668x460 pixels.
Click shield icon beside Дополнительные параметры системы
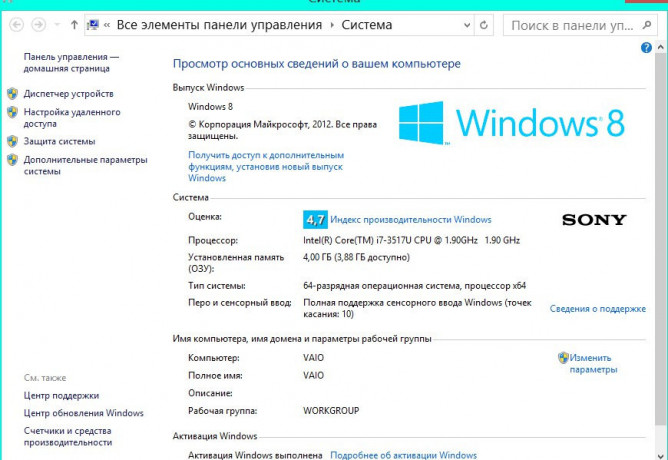12,160
